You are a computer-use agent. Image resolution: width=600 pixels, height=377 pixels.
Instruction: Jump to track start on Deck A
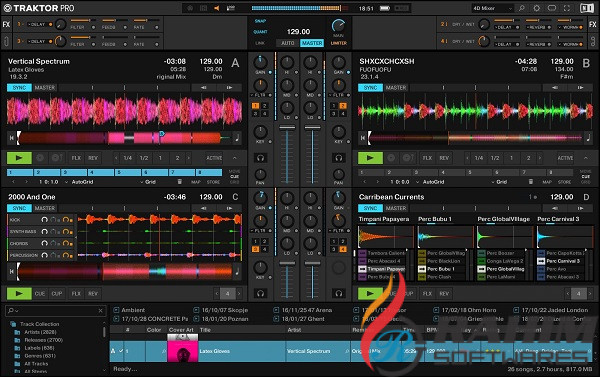point(11,138)
